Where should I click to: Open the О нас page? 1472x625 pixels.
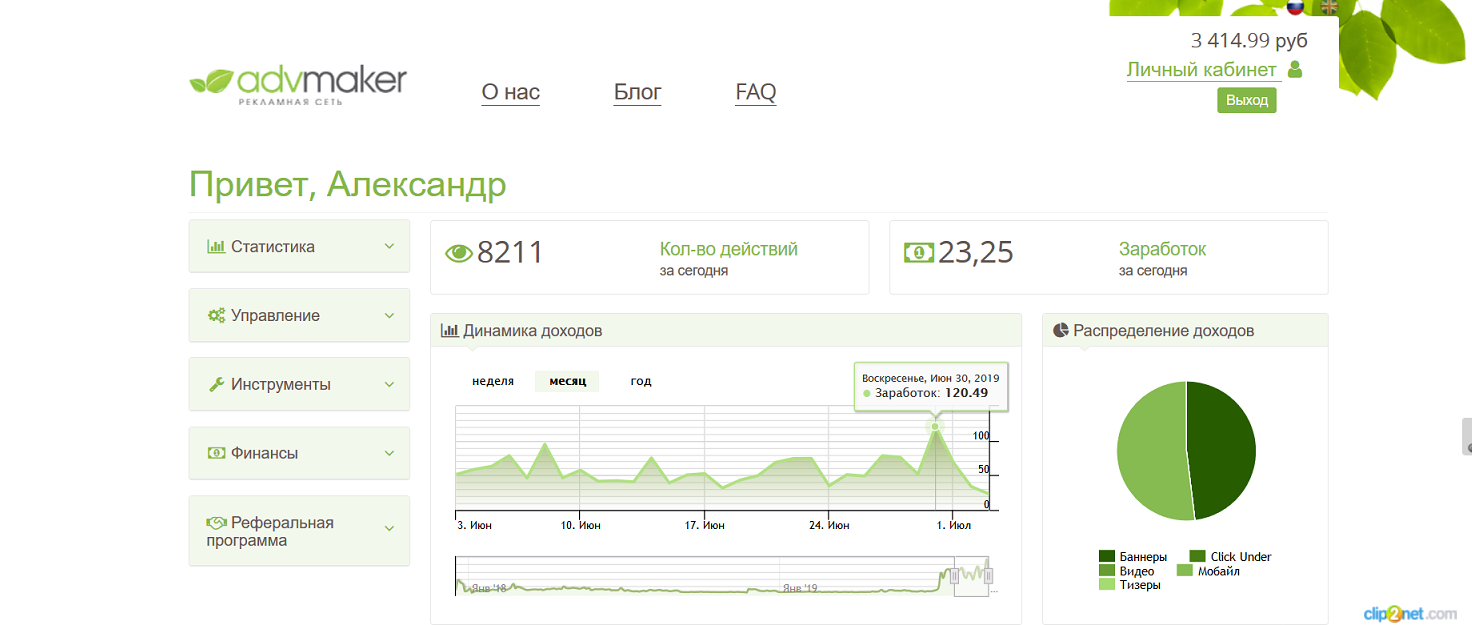(511, 92)
